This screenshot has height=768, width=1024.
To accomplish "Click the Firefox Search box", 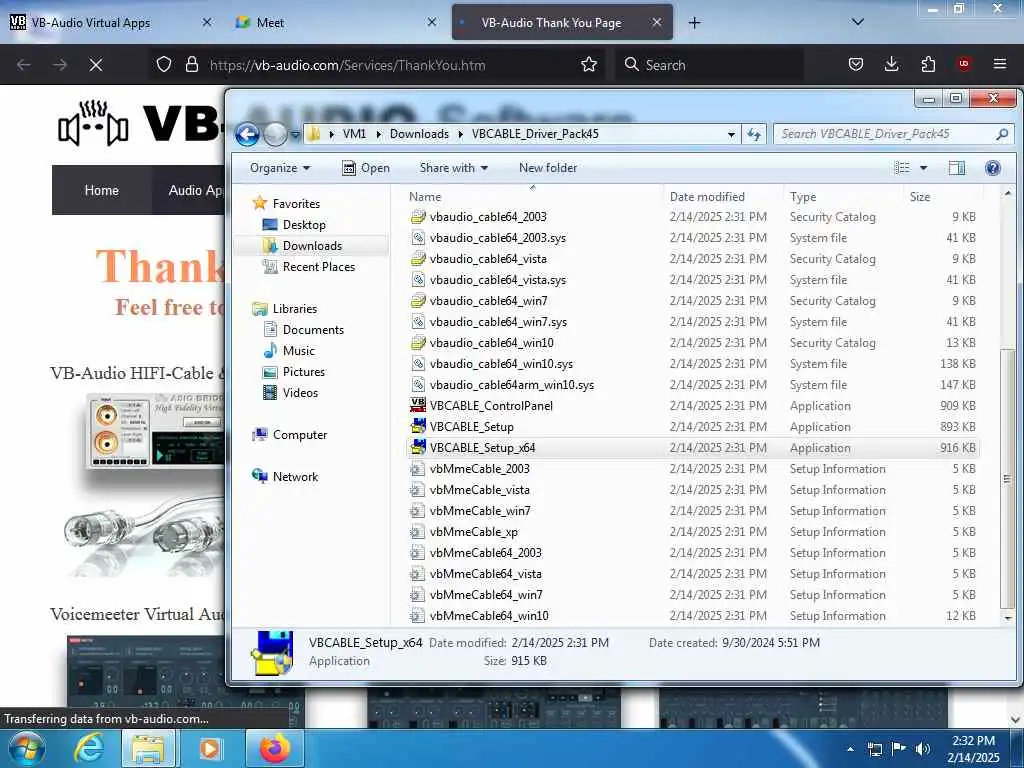I will [710, 65].
